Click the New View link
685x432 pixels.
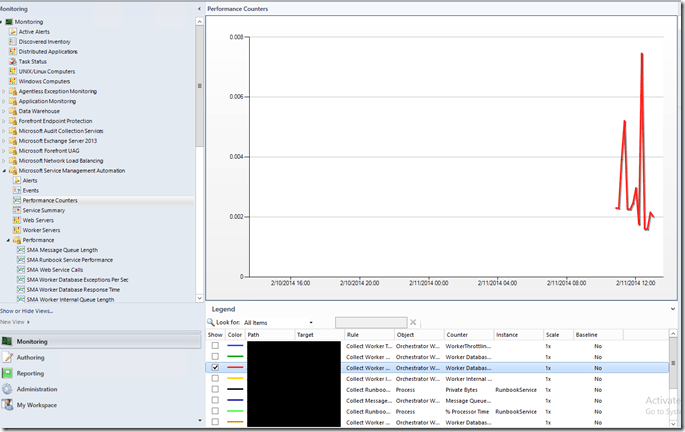pos(13,322)
